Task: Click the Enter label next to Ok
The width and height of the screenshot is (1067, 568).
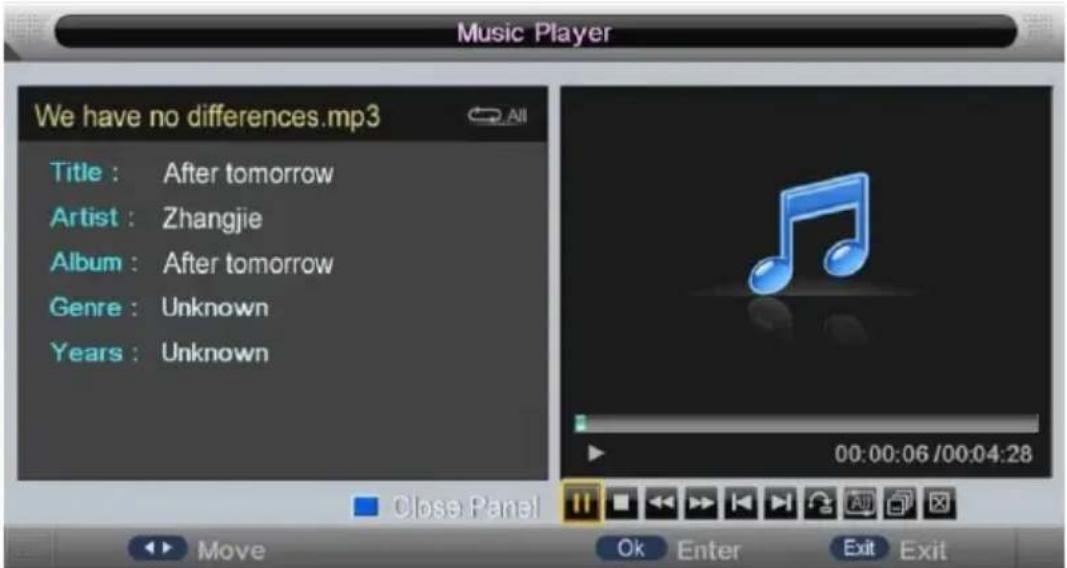Action: click(708, 550)
